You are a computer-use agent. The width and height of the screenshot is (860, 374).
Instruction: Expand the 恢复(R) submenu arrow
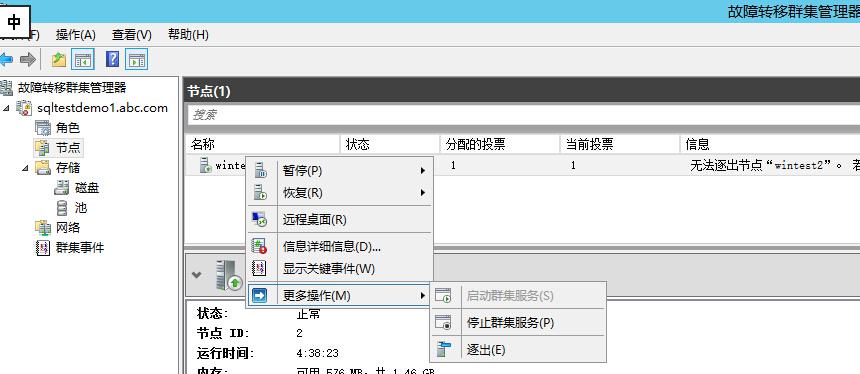(x=422, y=192)
